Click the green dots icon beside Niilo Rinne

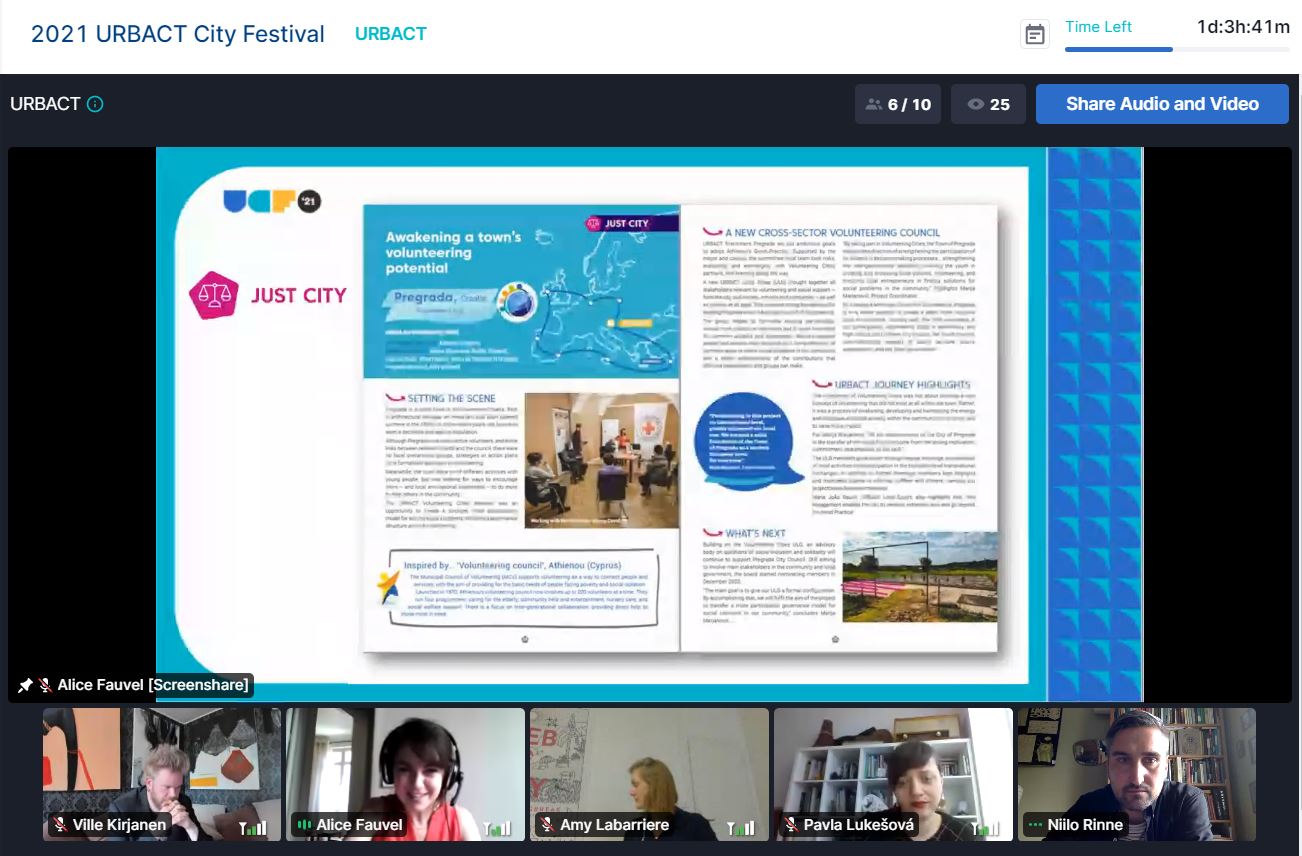tap(1035, 826)
